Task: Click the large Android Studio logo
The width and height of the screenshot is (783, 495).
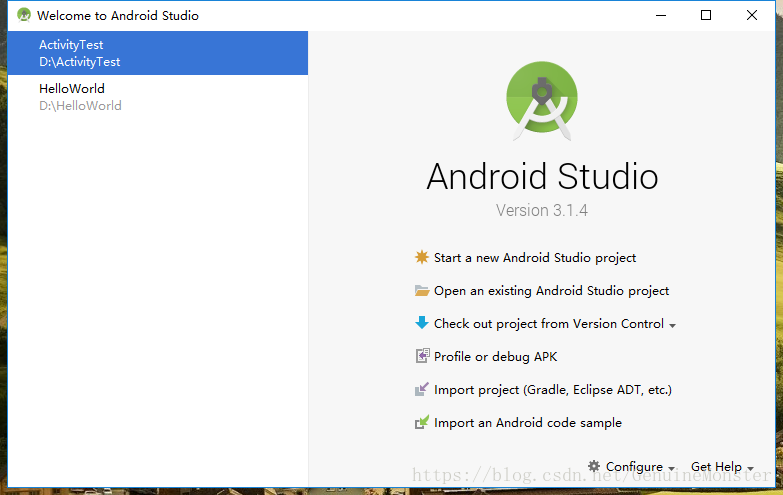Action: tap(542, 100)
